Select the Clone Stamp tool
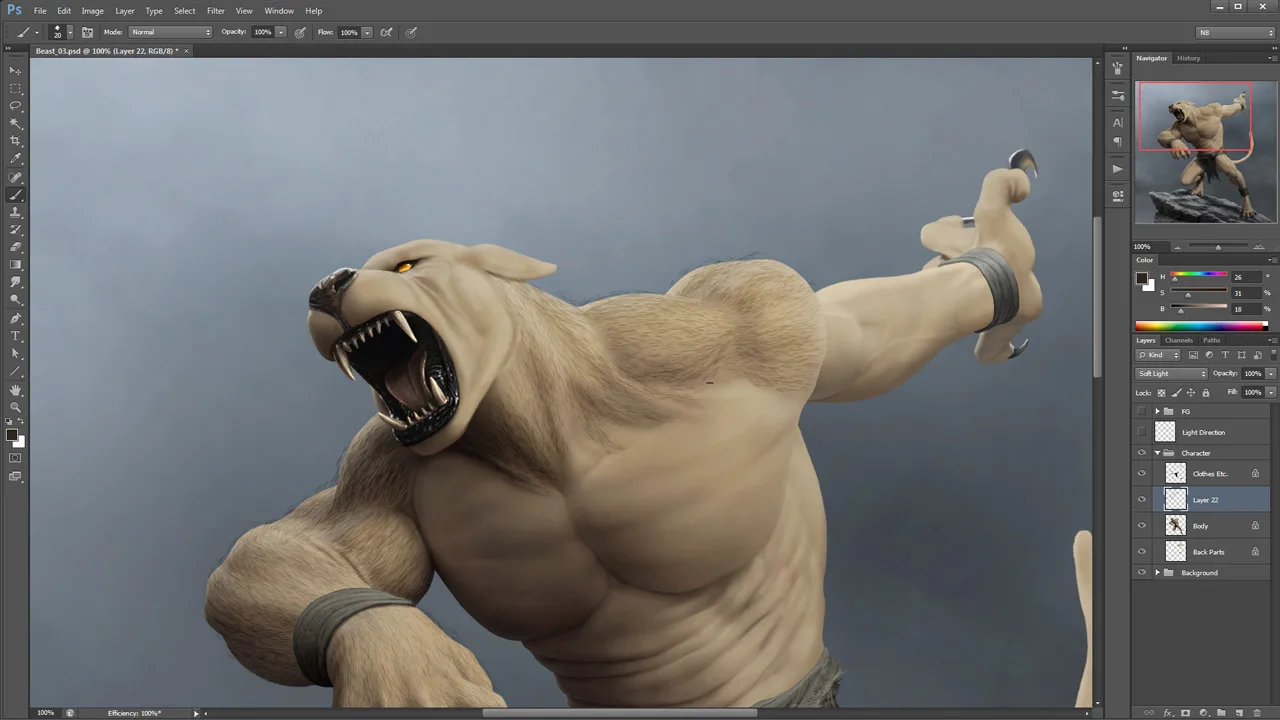The width and height of the screenshot is (1280, 720). point(15,213)
